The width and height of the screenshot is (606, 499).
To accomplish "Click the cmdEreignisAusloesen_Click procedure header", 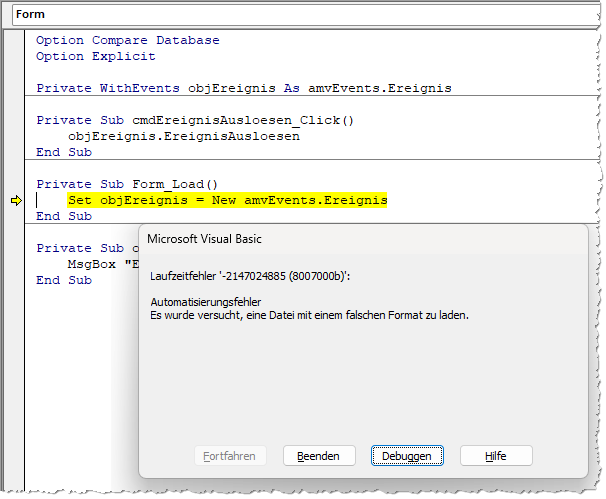I will coord(195,120).
